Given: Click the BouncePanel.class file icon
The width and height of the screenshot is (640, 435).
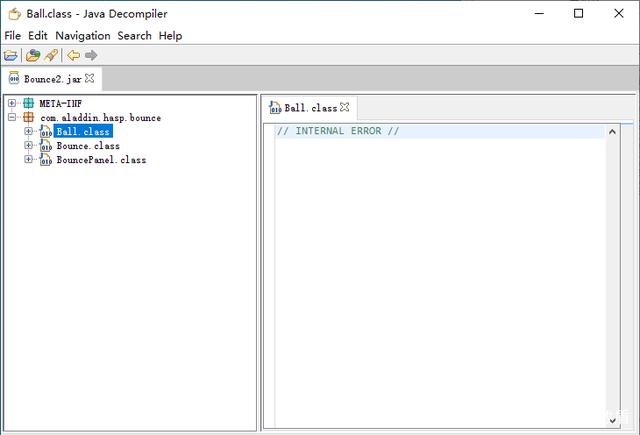Looking at the screenshot, I should tap(46, 160).
